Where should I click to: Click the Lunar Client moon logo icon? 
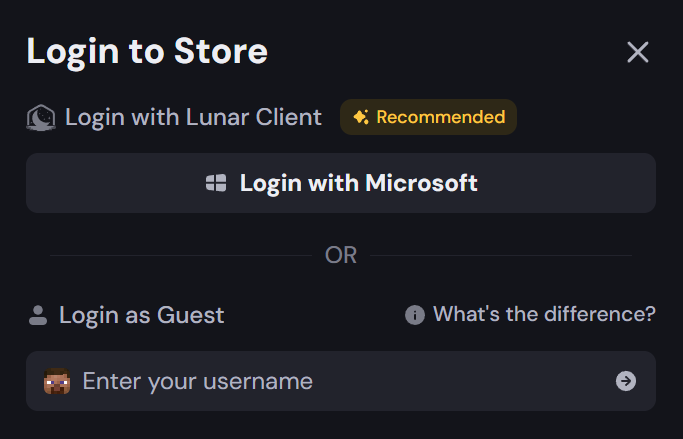pos(41,118)
